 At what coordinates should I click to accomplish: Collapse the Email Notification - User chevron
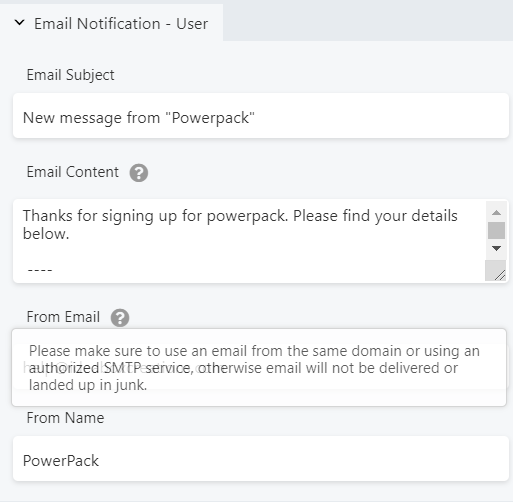click(20, 23)
